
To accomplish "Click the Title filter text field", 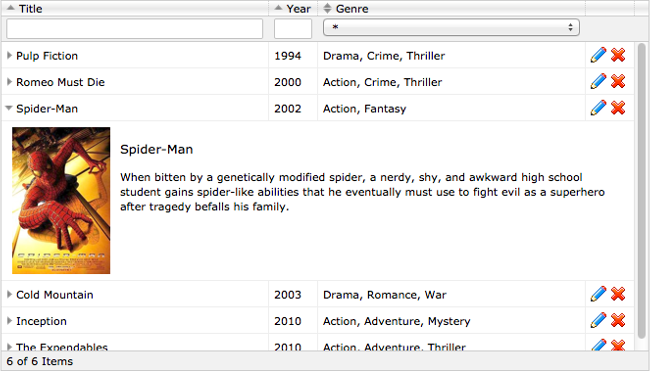I will pyautogui.click(x=134, y=29).
